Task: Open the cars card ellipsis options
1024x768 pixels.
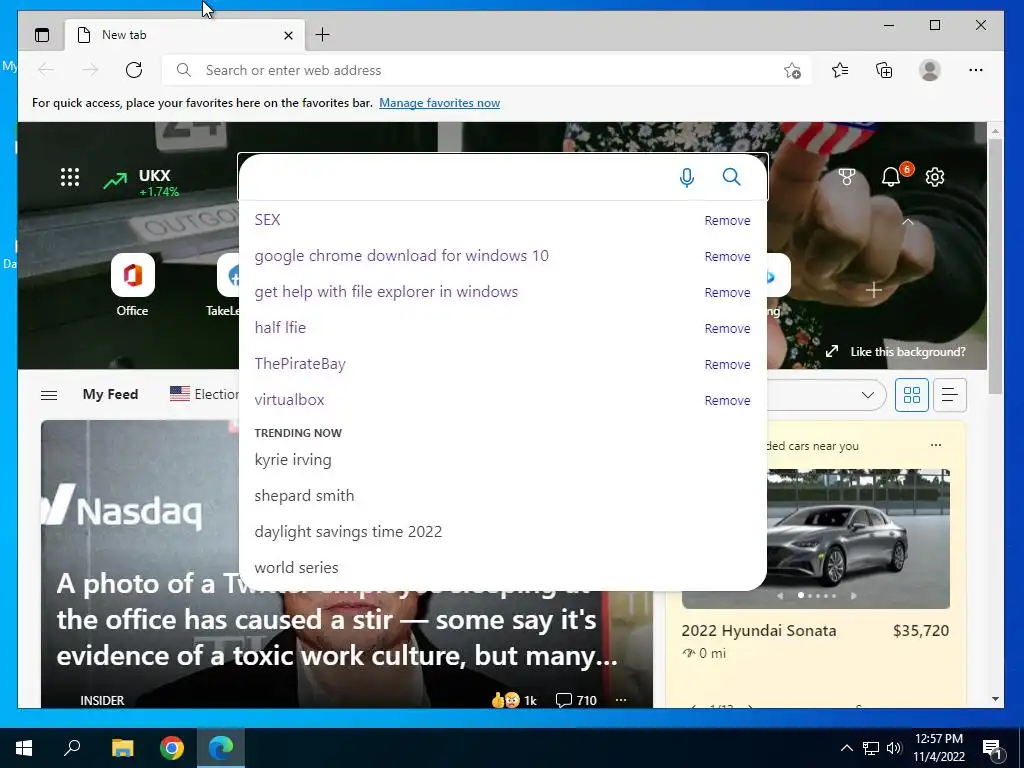Action: (936, 445)
